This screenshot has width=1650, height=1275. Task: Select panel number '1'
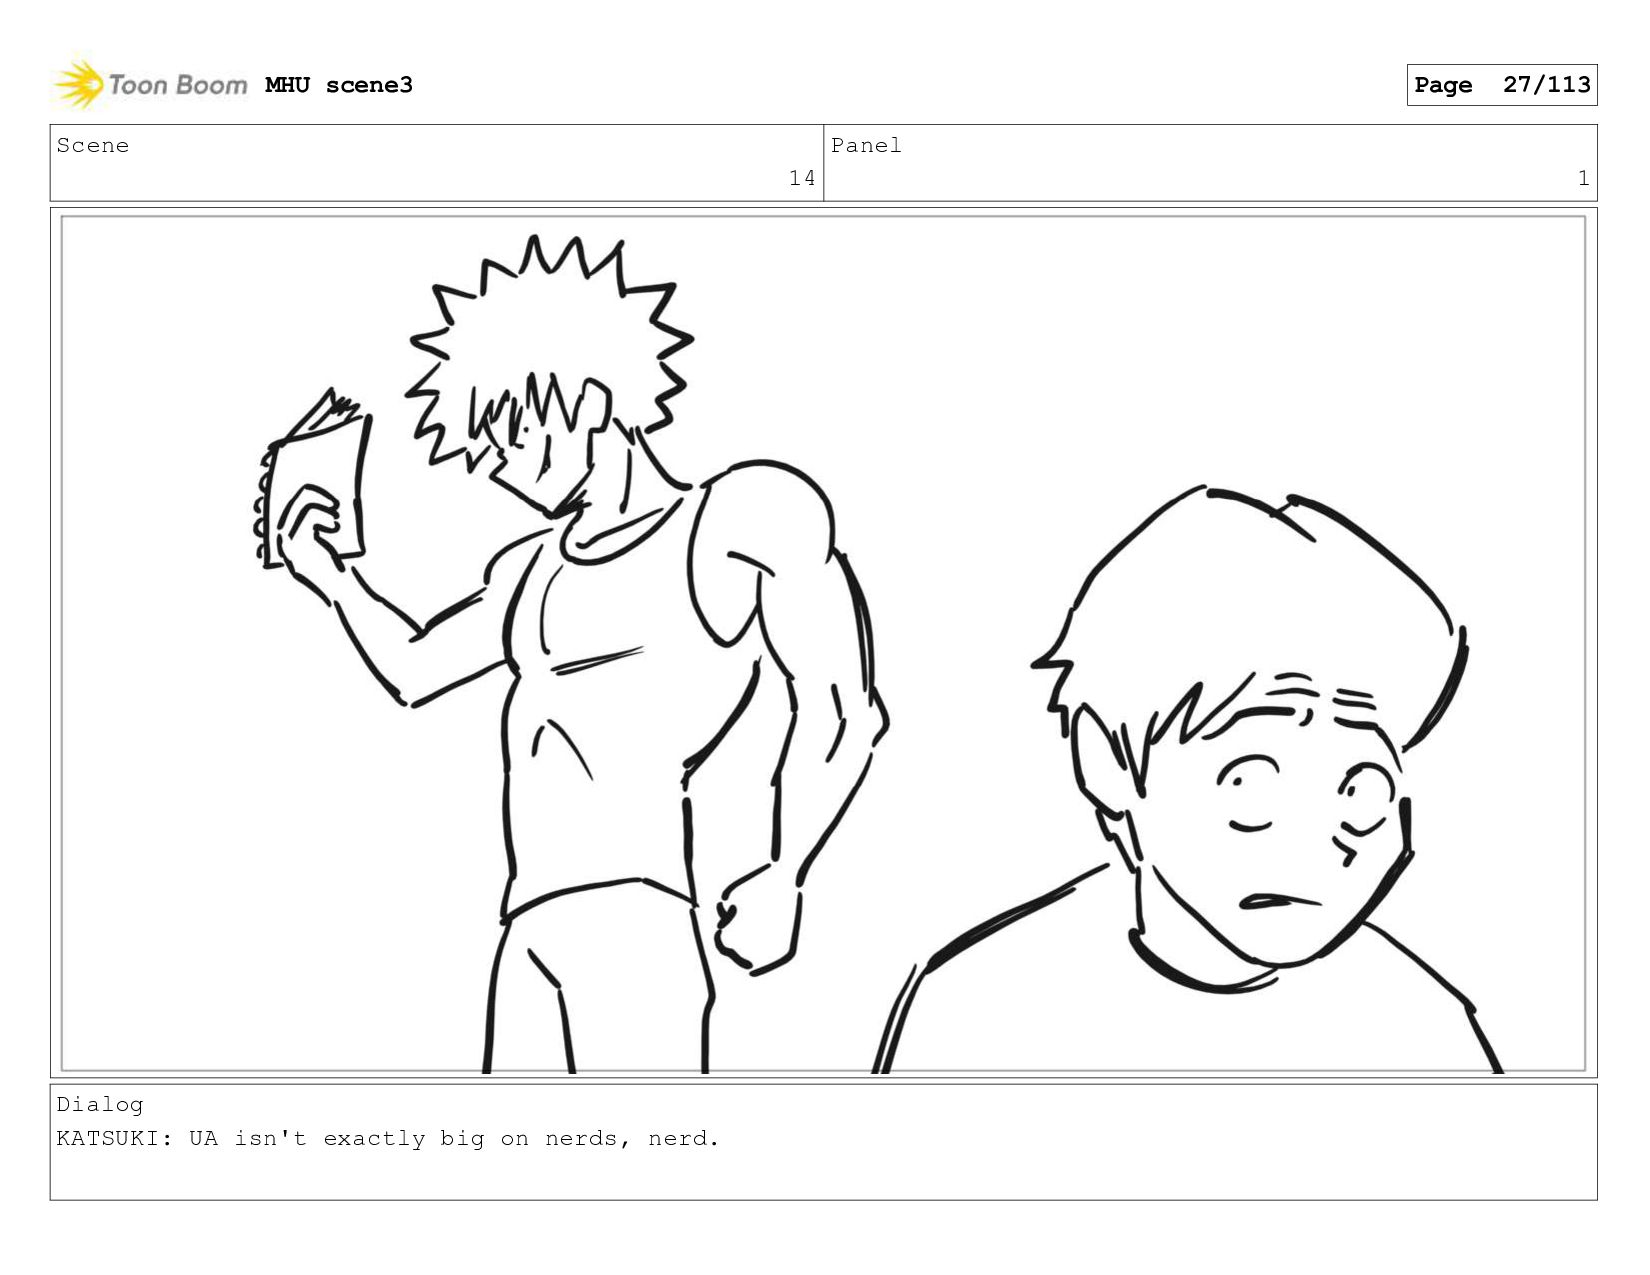(x=1583, y=178)
